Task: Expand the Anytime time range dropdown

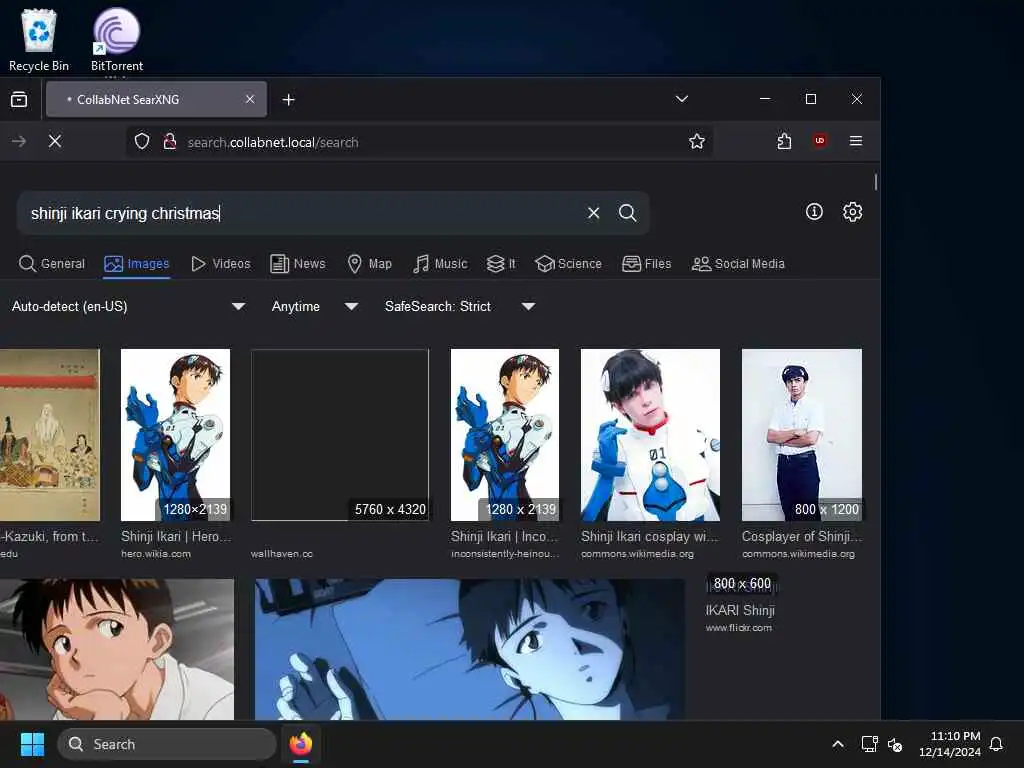Action: [315, 306]
